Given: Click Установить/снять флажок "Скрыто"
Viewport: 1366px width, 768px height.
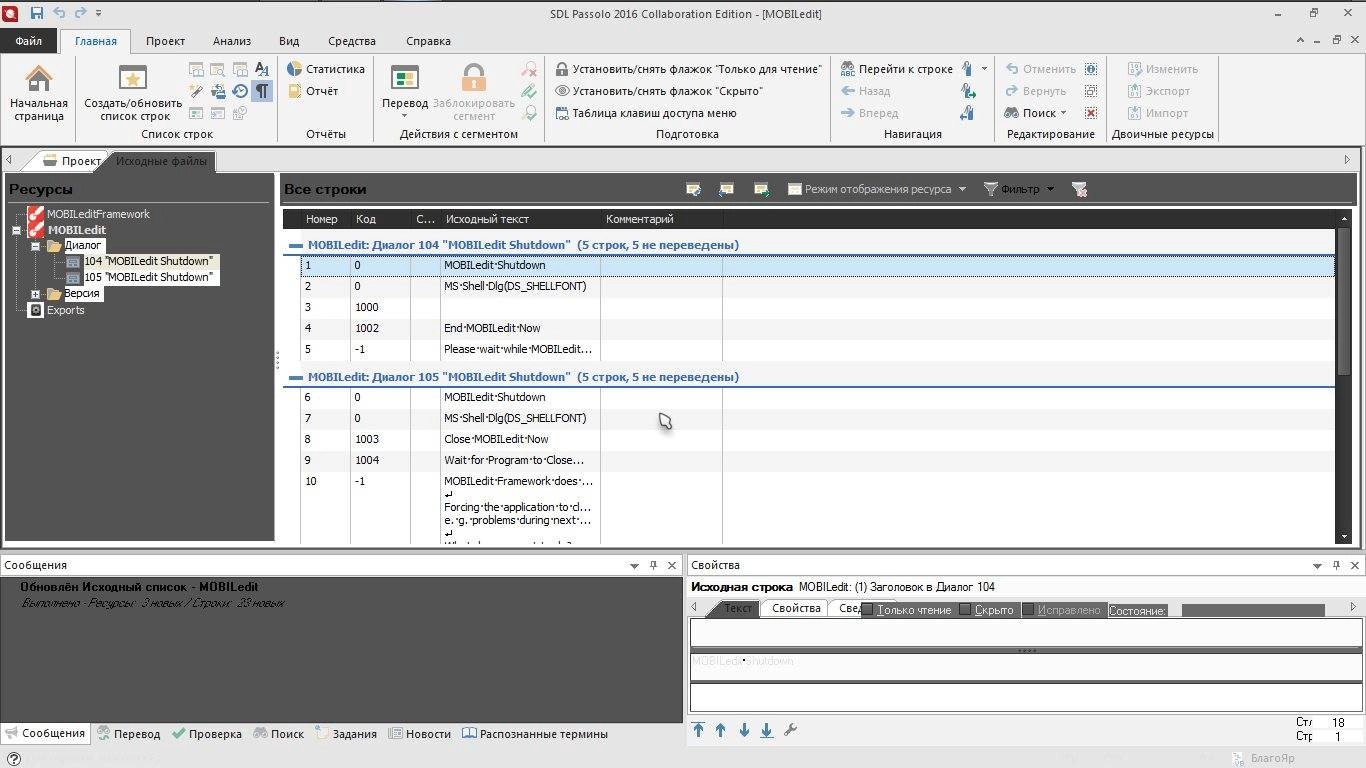Looking at the screenshot, I should point(659,91).
